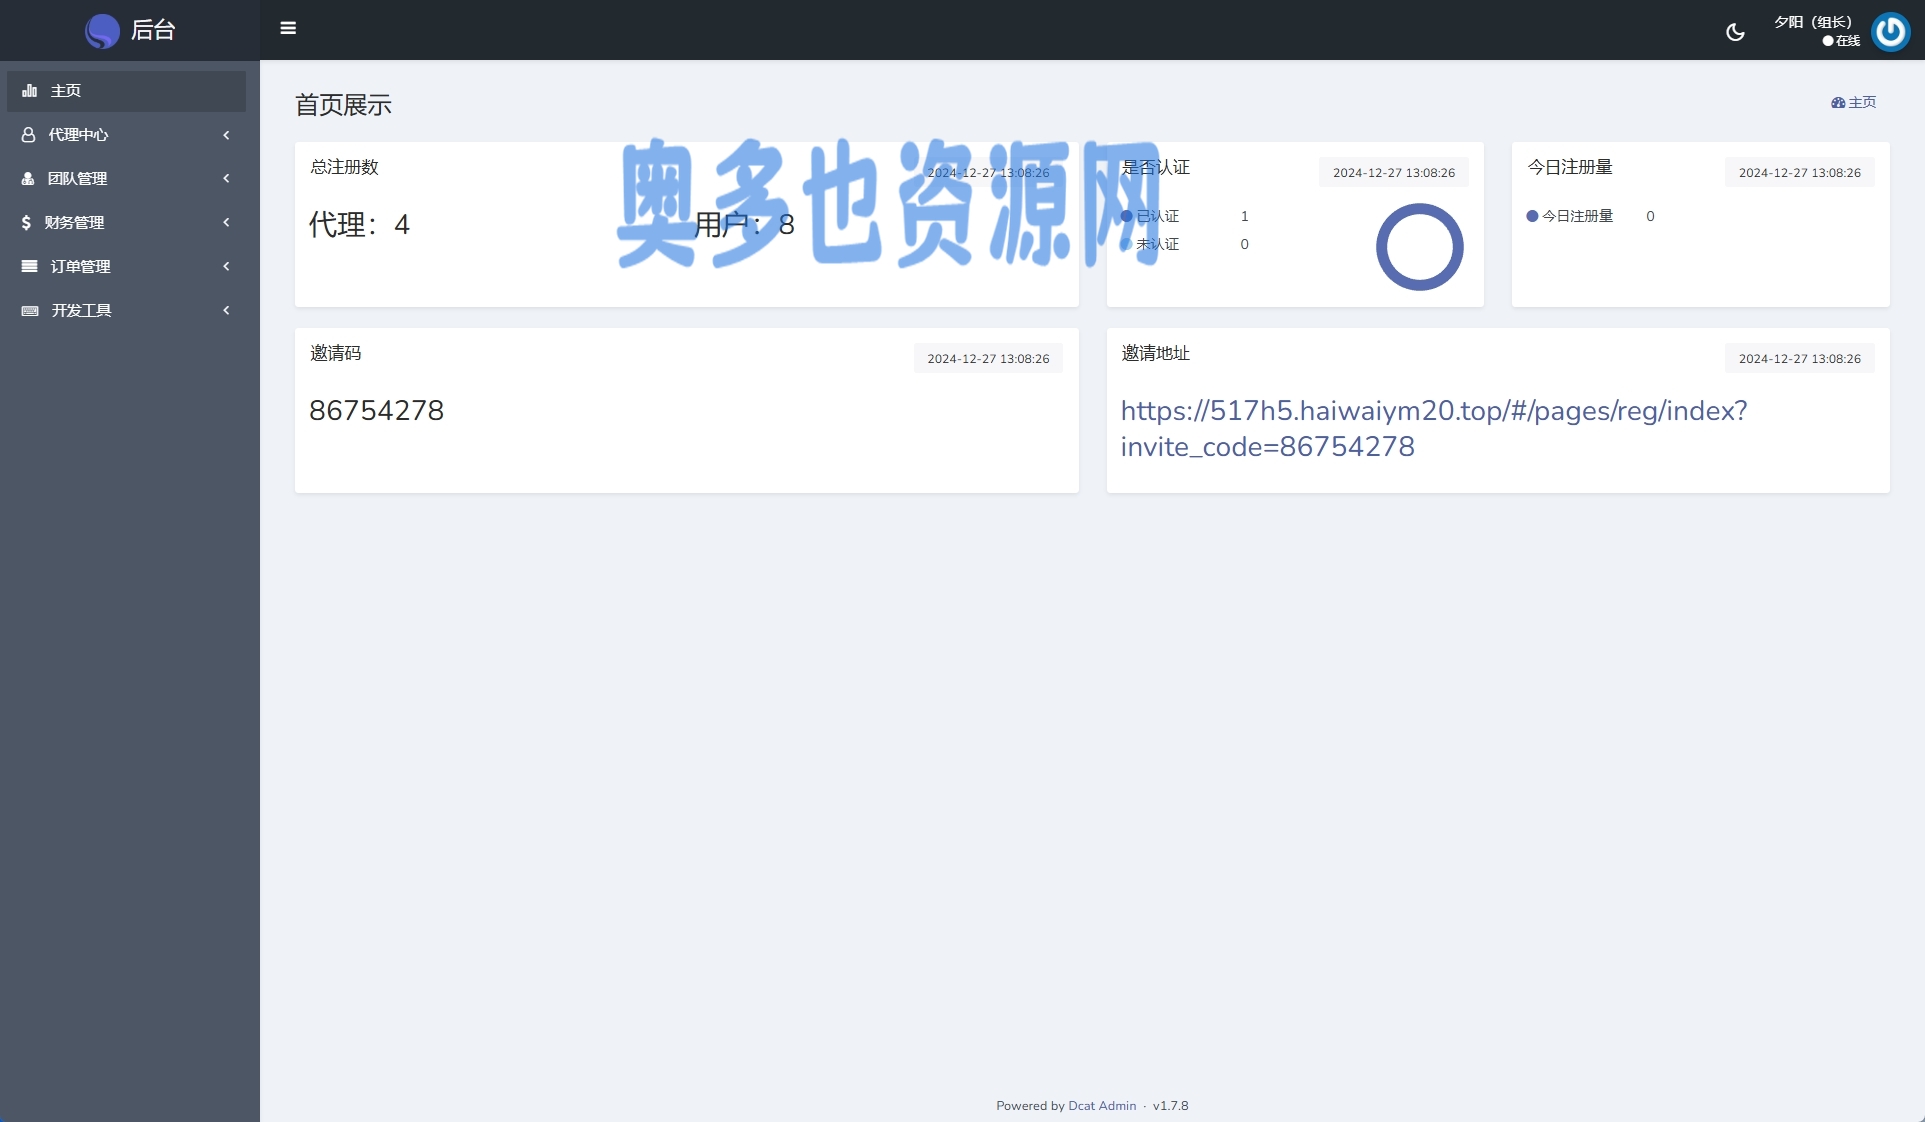Open the invitation URL link
Image resolution: width=1925 pixels, height=1122 pixels.
tap(1433, 411)
